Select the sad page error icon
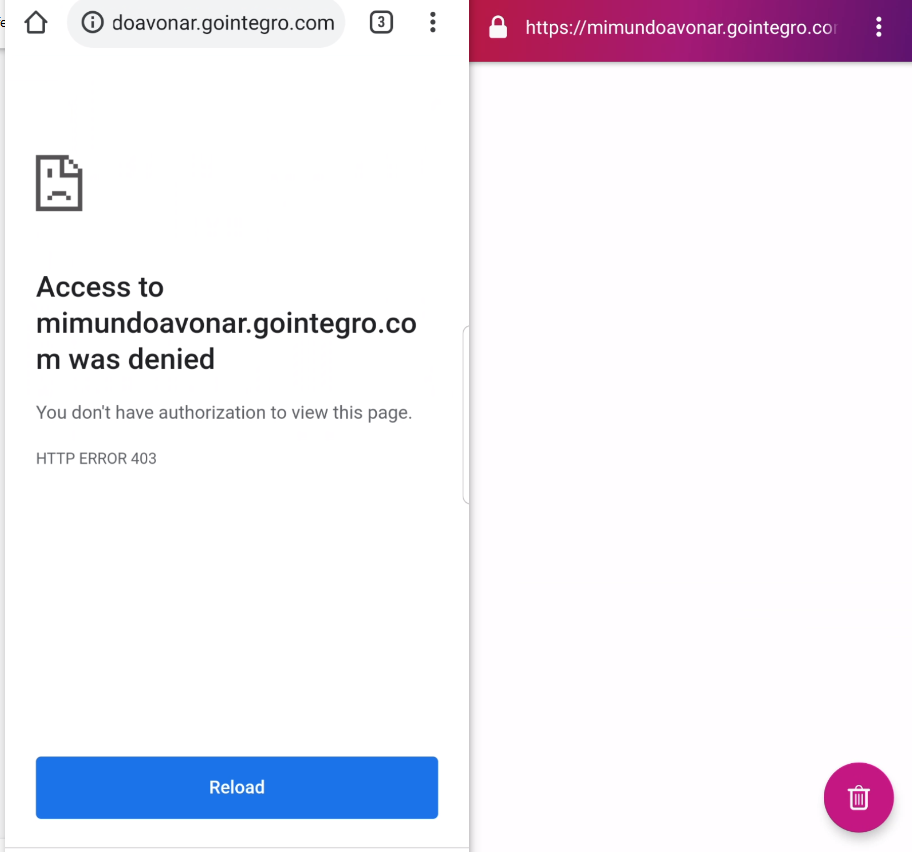Image resolution: width=912 pixels, height=852 pixels. pos(59,183)
